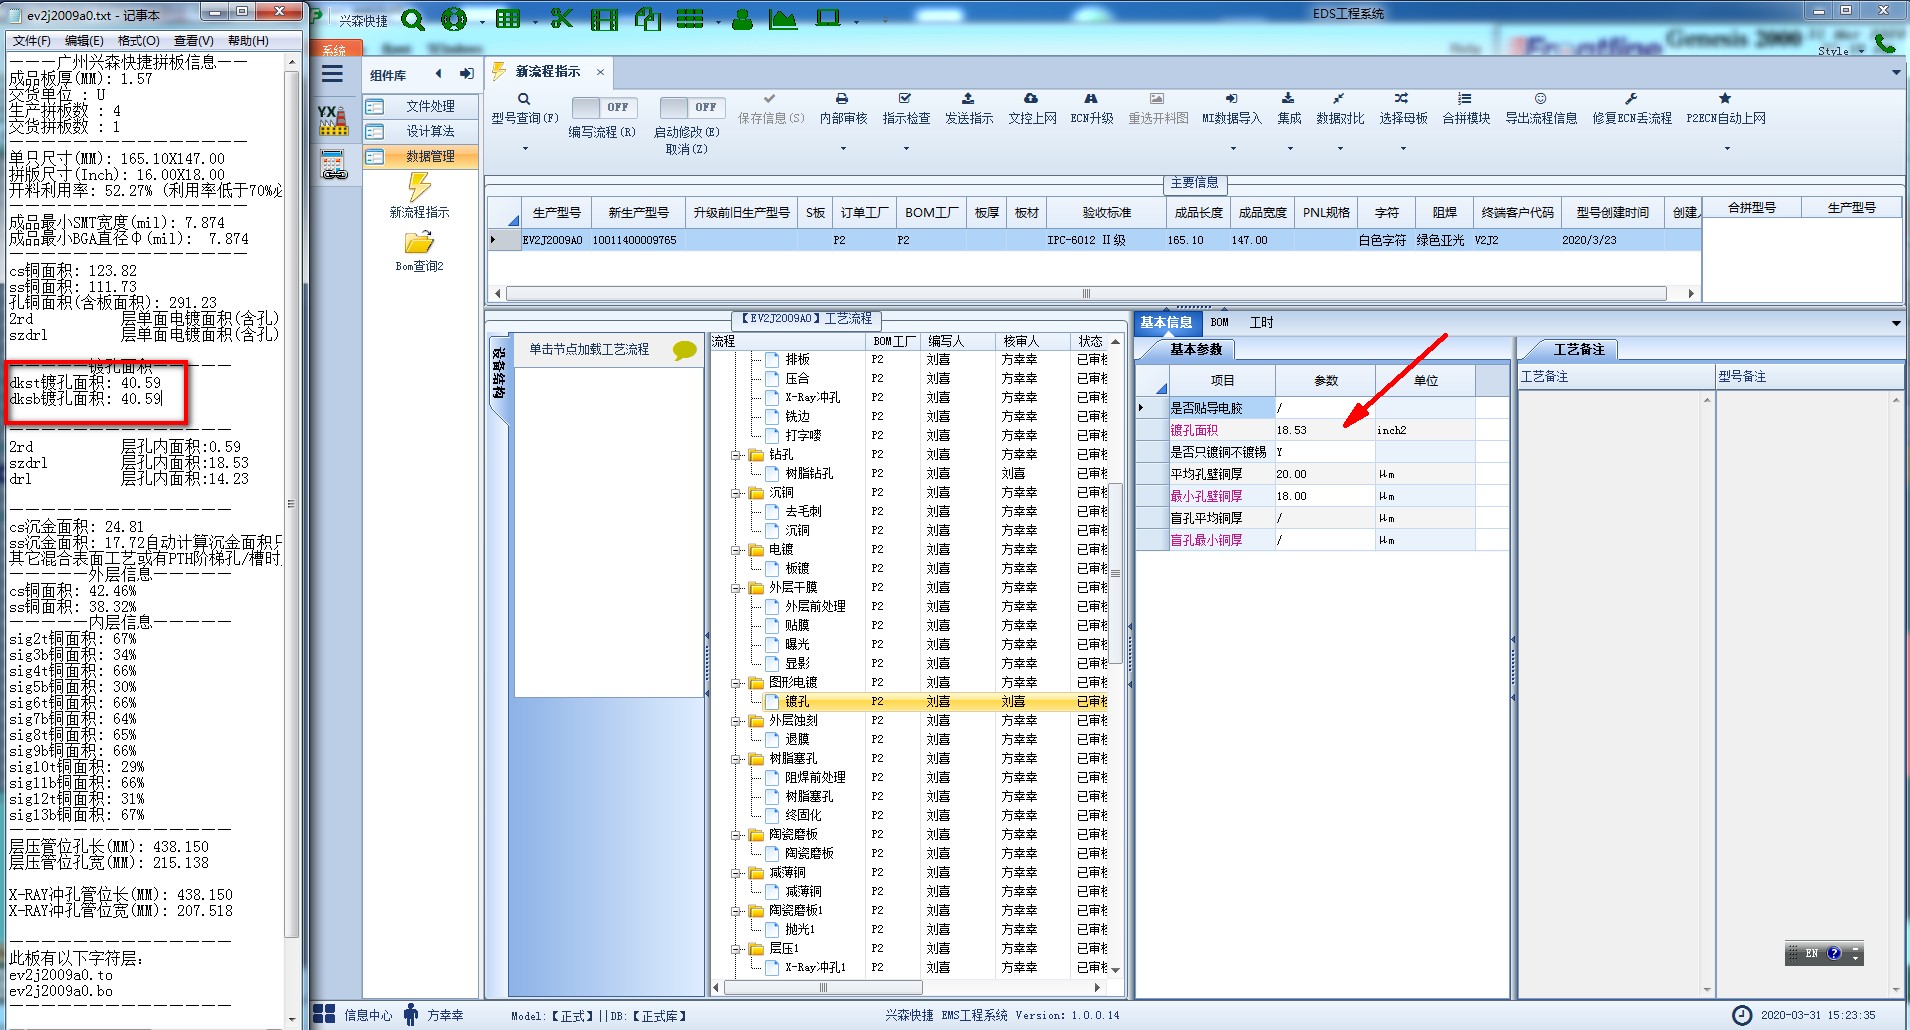Click the green table grid icon in top toolbar
Viewport: 1910px width, 1030px height.
coord(508,19)
